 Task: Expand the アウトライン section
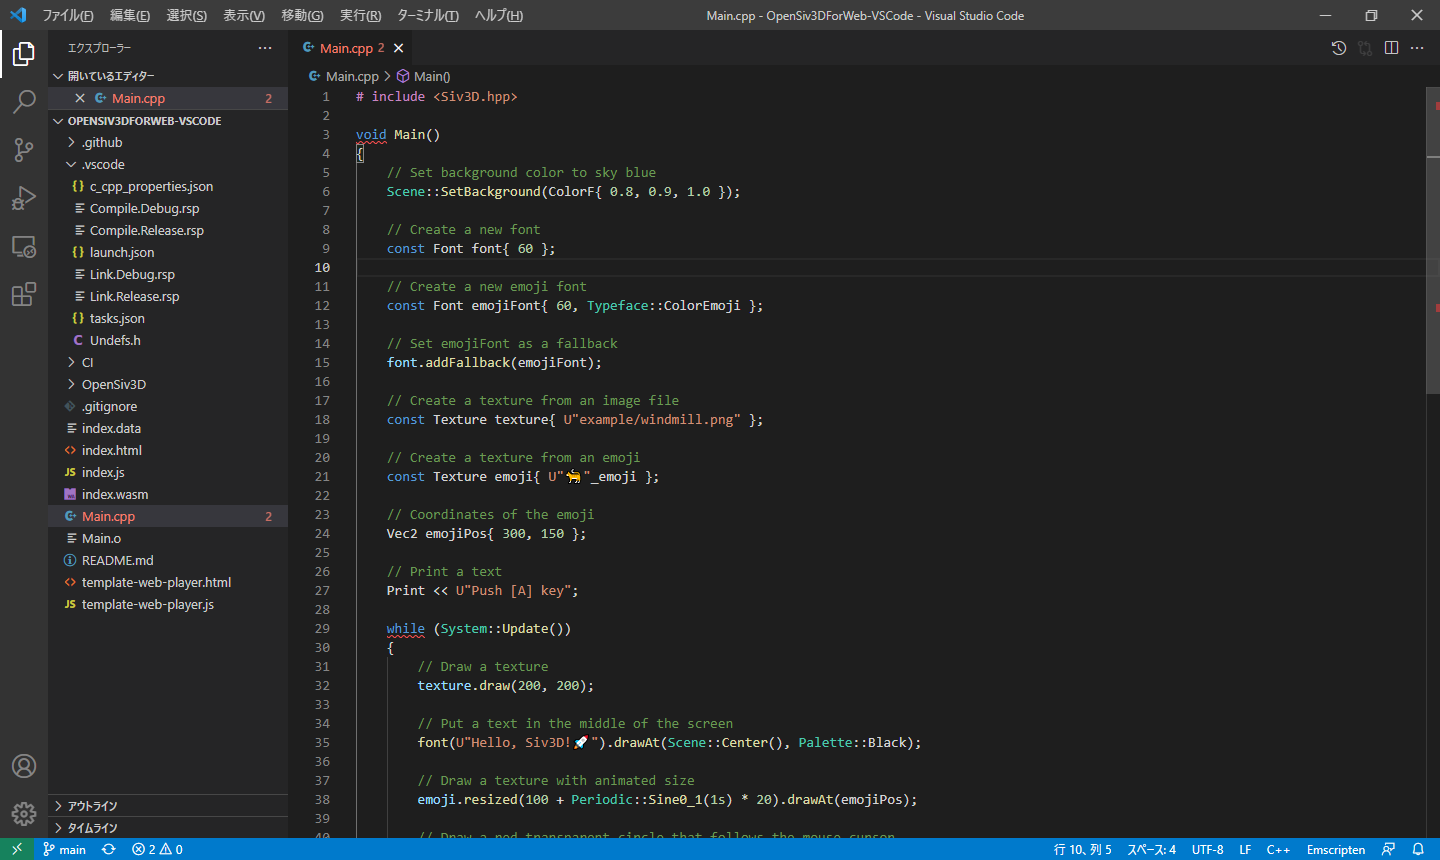[x=168, y=805]
